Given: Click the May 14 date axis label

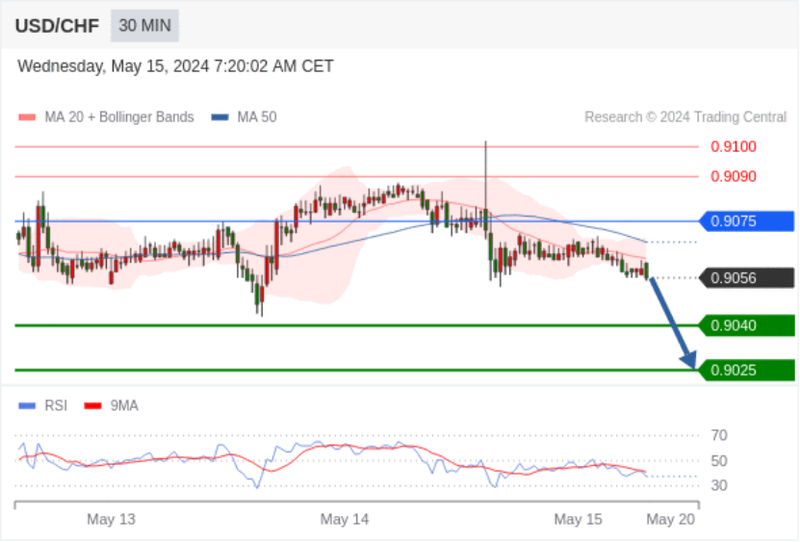Looking at the screenshot, I should pos(344,520).
